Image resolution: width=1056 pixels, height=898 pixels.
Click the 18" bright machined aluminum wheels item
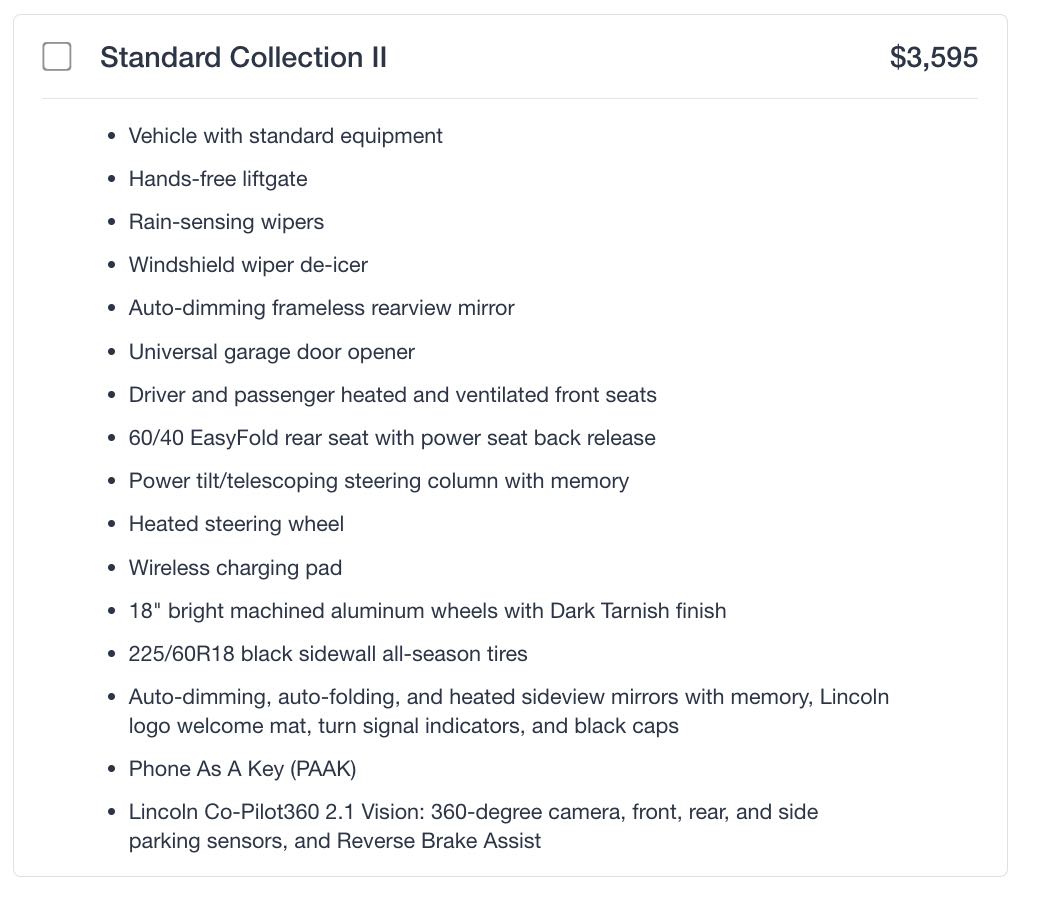[427, 611]
